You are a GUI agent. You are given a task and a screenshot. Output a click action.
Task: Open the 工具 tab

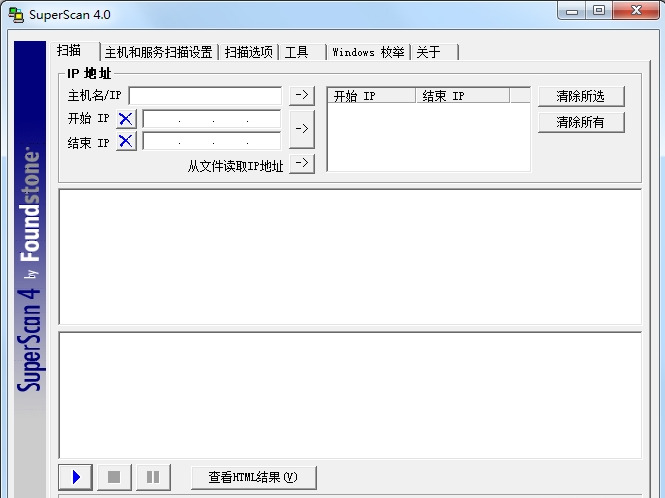coord(302,52)
